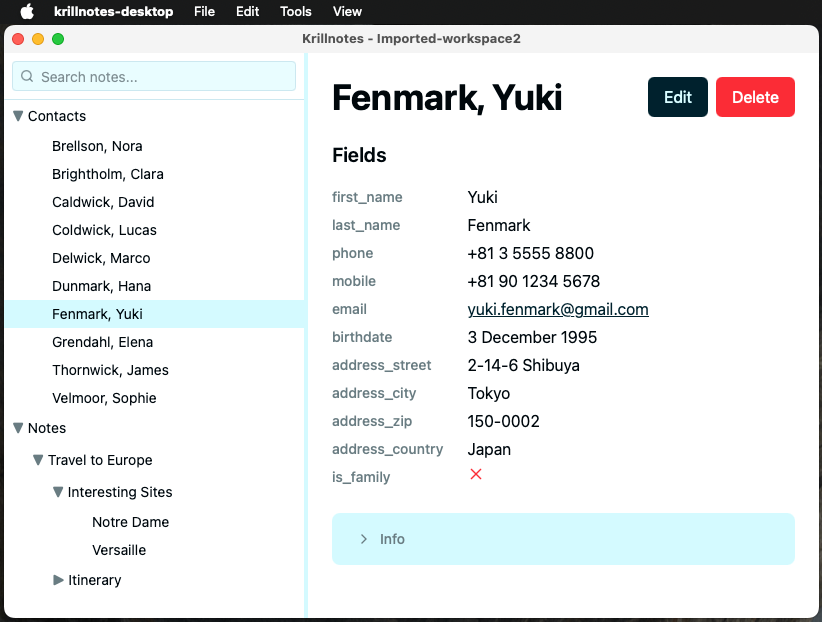Click the Delete button

pos(755,97)
